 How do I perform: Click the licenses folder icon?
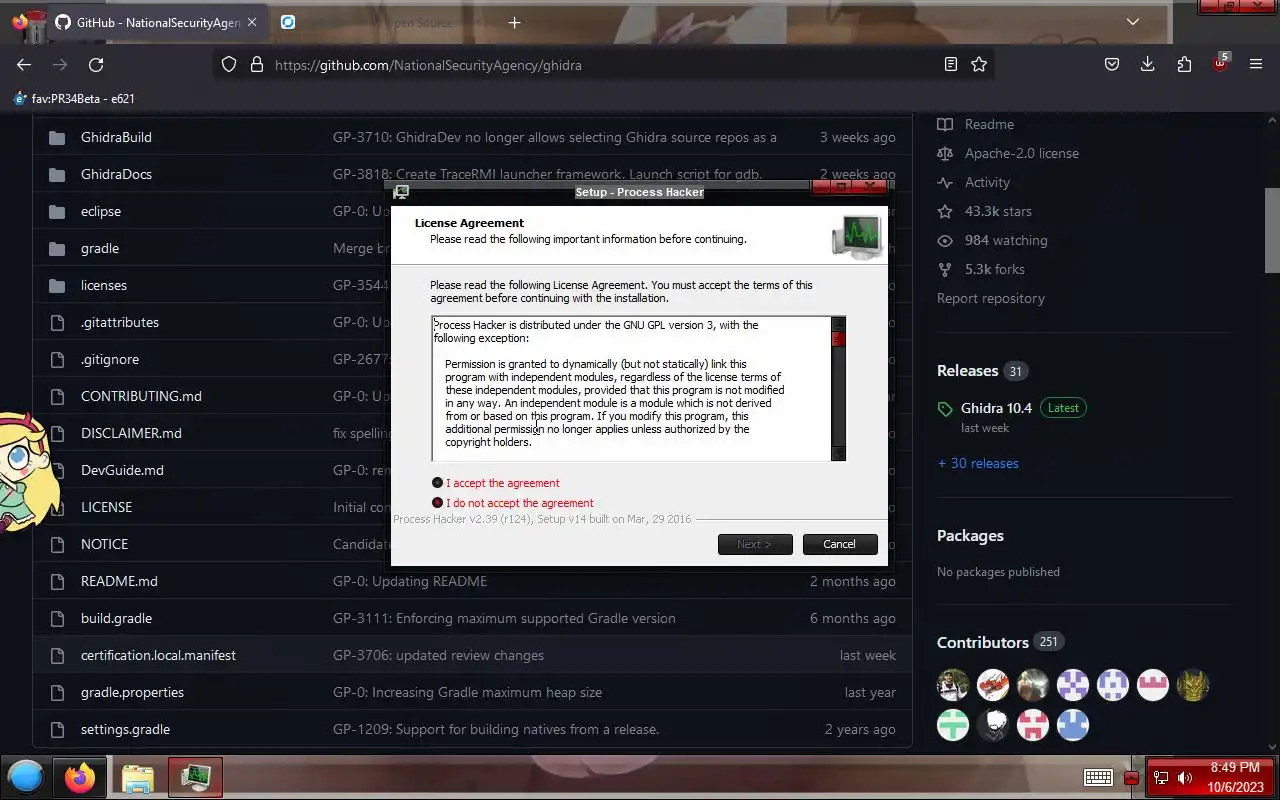tap(57, 285)
